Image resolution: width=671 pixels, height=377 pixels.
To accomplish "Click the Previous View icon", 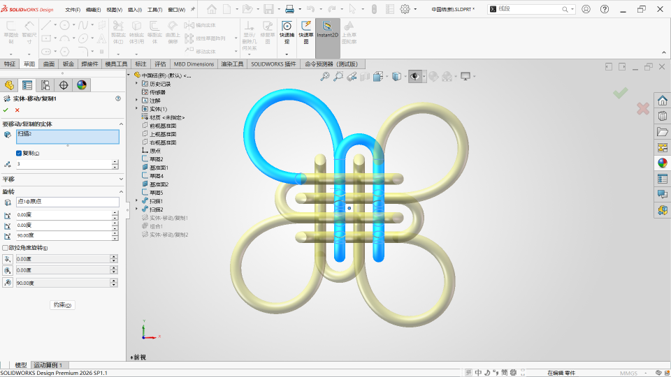I will [352, 77].
